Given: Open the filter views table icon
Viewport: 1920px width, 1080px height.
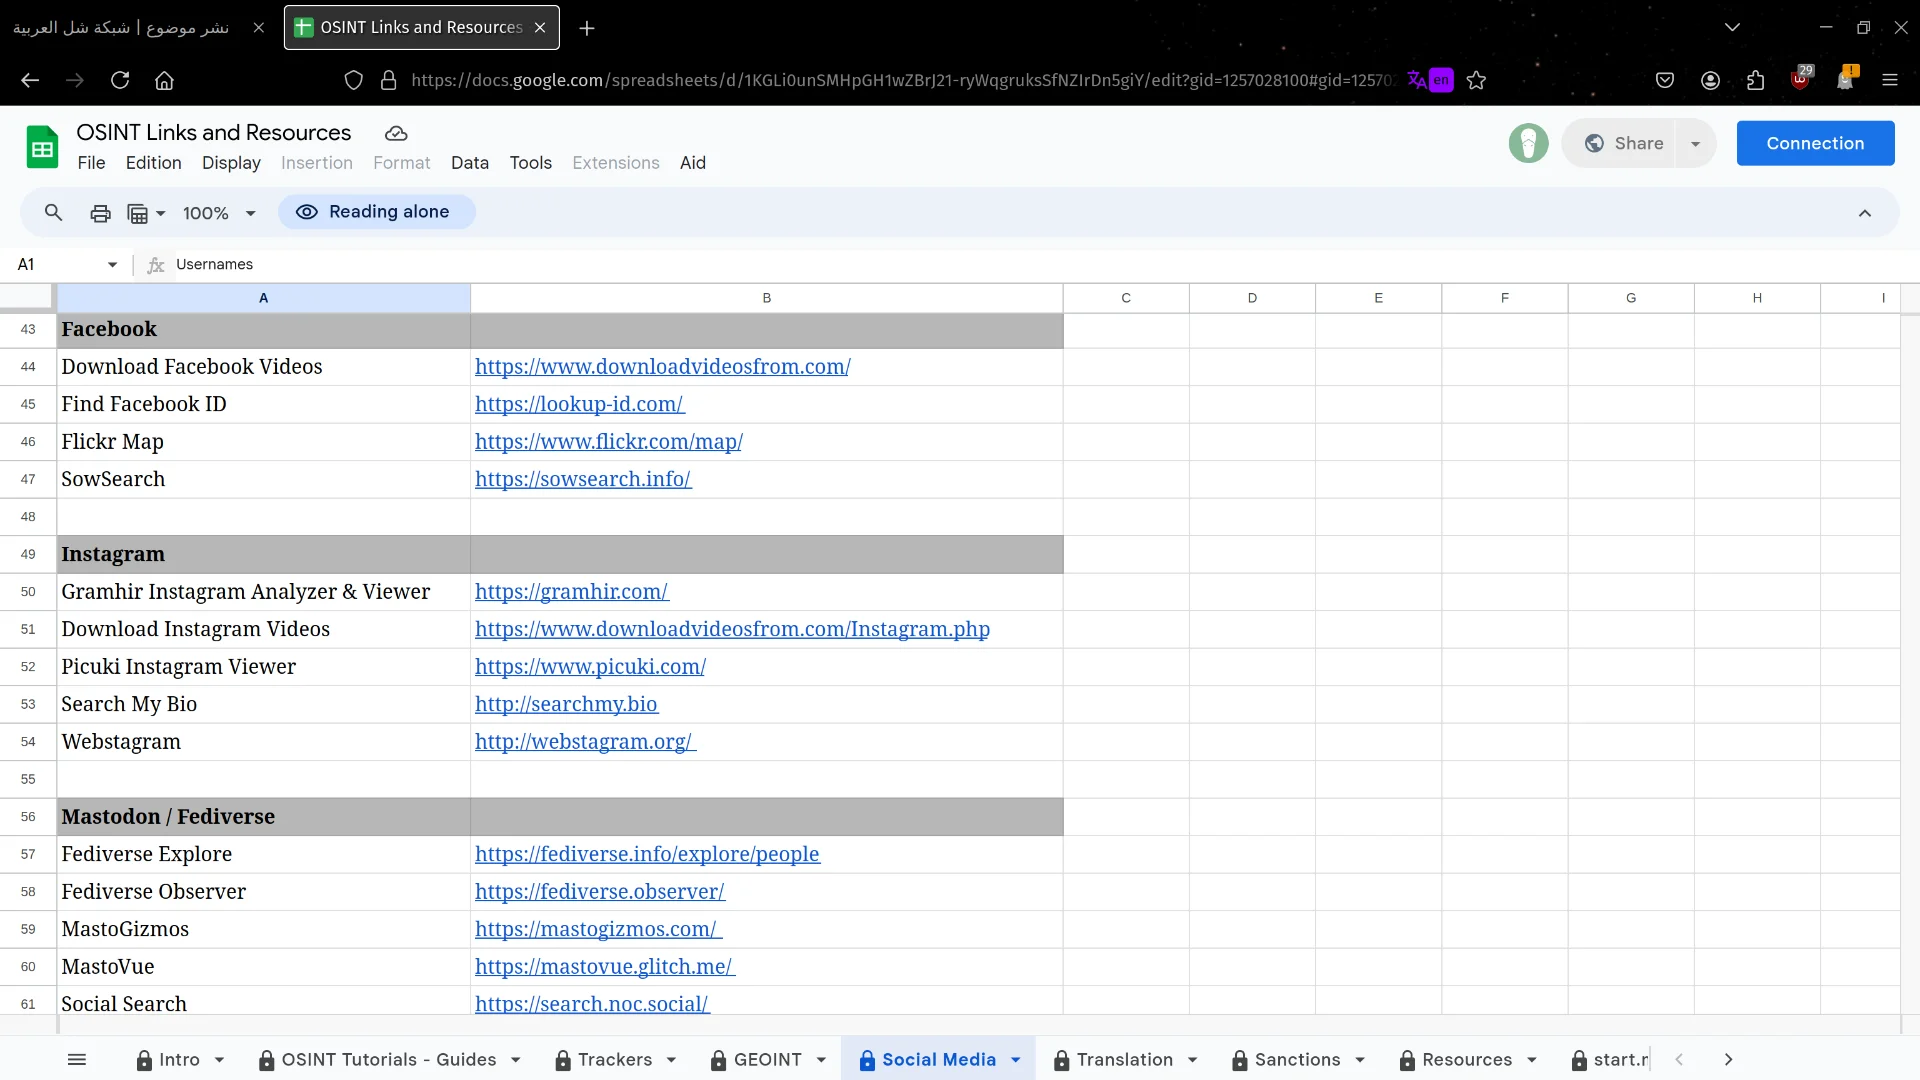Looking at the screenshot, I should [x=146, y=213].
